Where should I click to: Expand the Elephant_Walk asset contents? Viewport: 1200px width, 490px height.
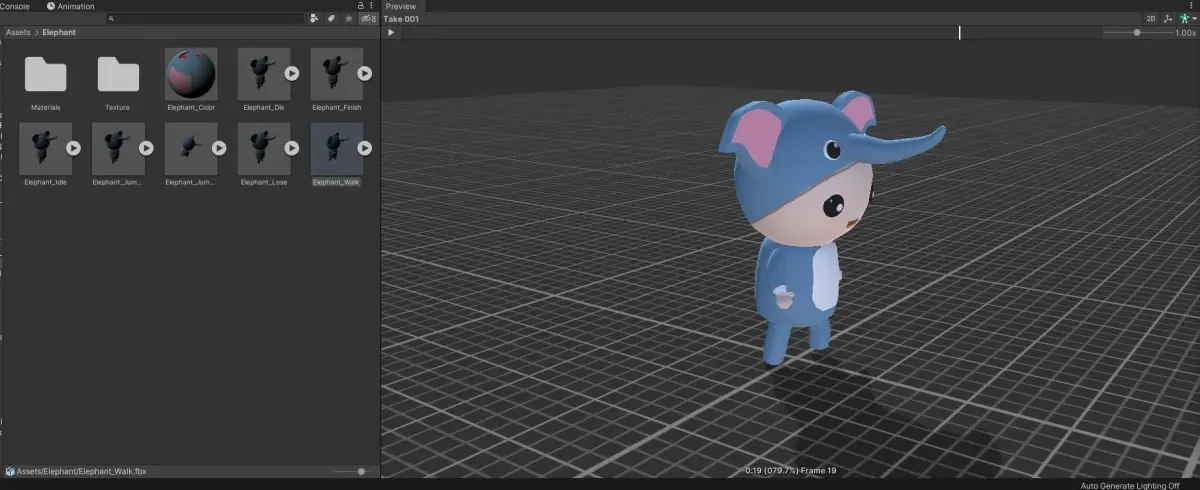tap(365, 148)
